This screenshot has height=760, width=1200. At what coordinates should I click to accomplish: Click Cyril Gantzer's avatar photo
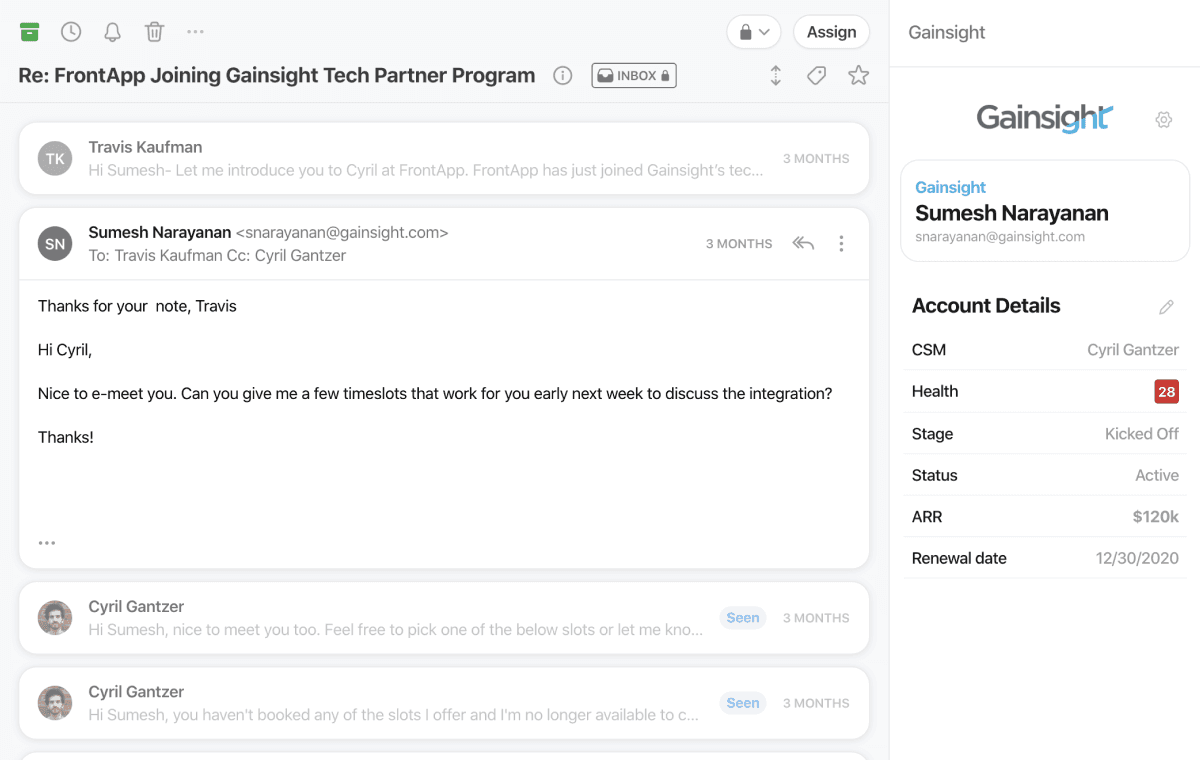(55, 617)
